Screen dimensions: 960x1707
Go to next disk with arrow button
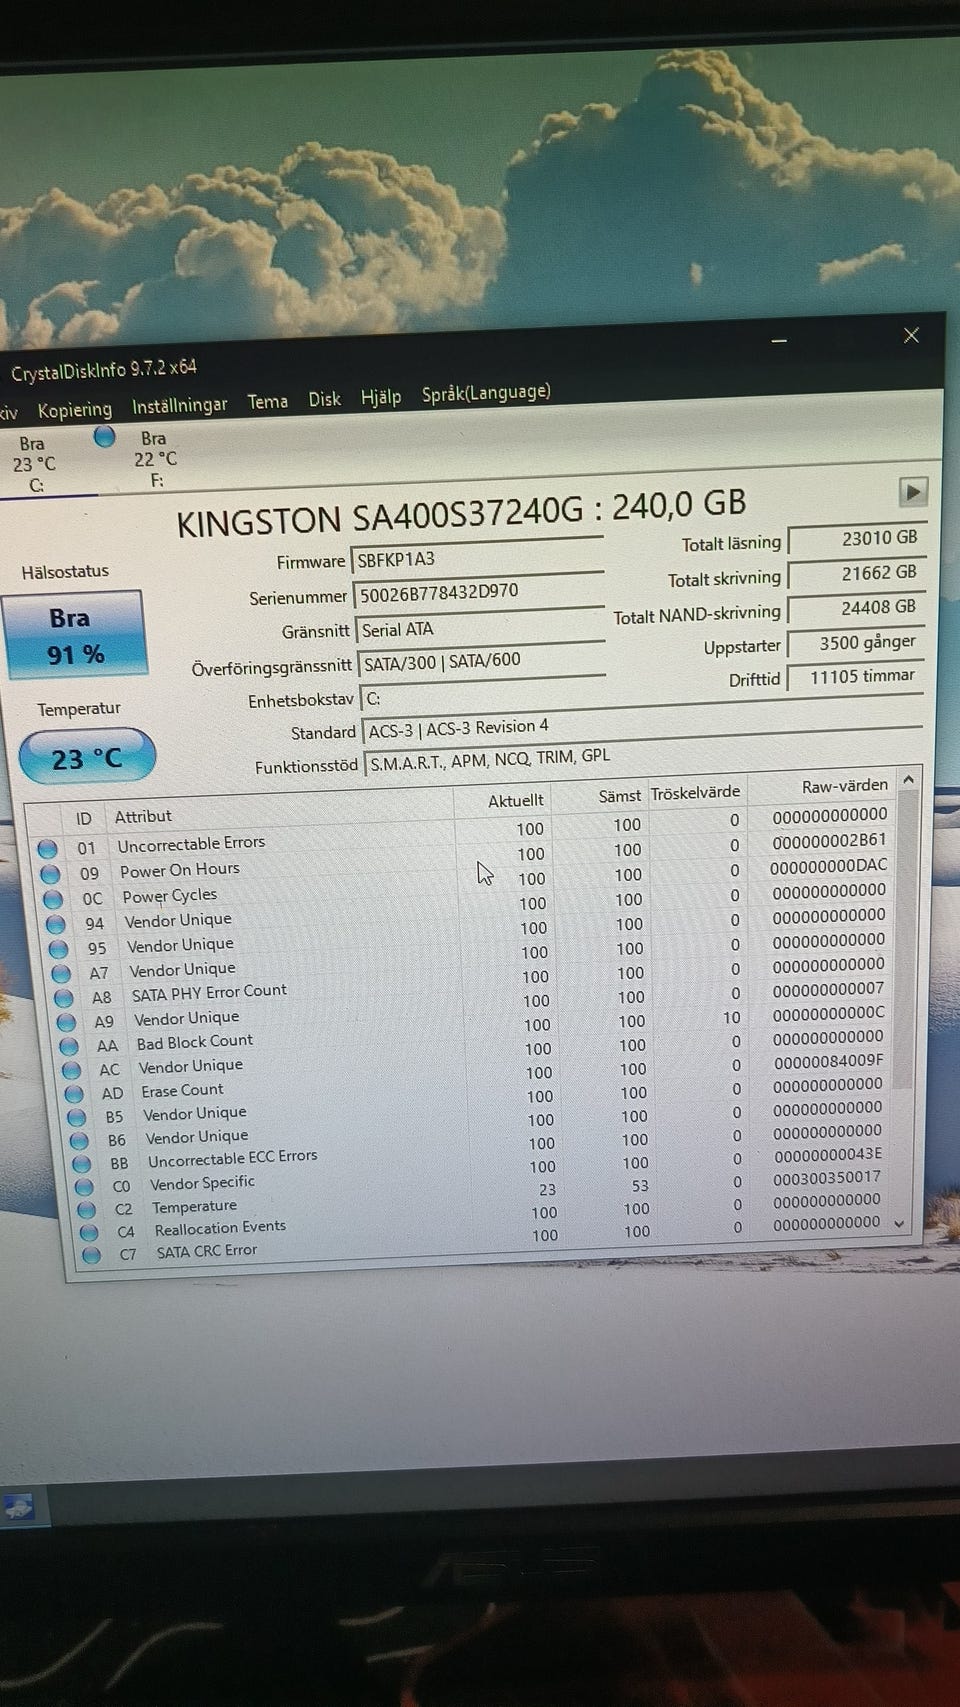(913, 491)
